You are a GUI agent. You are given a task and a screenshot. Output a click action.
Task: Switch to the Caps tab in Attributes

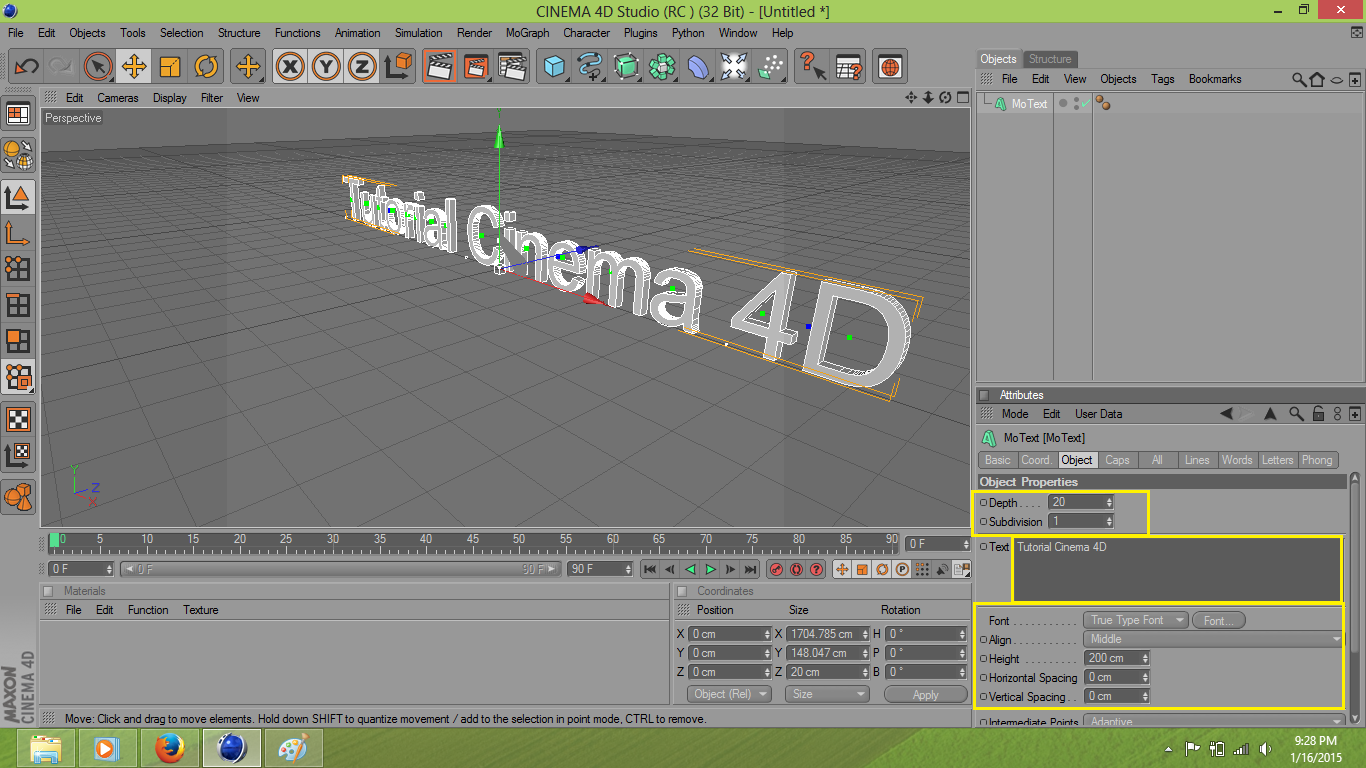click(x=1117, y=460)
